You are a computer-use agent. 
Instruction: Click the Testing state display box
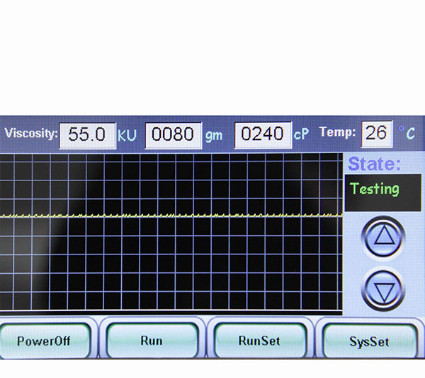(383, 193)
